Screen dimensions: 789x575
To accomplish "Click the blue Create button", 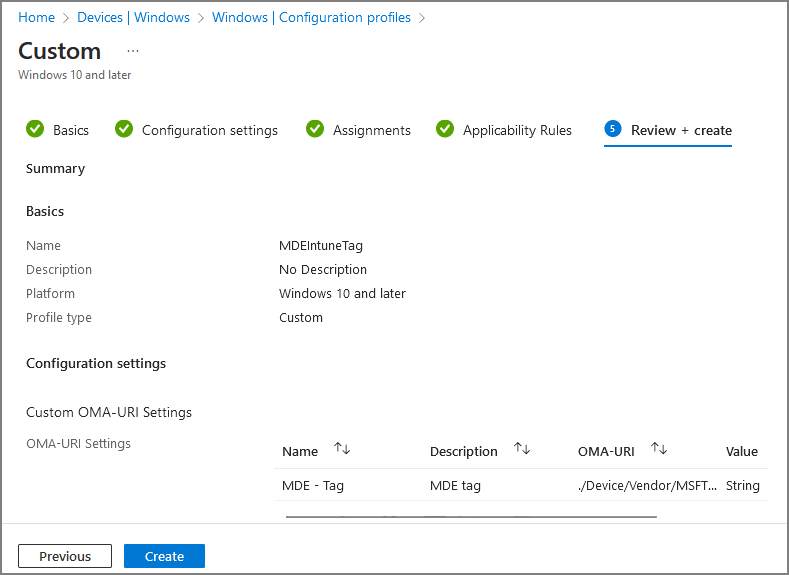I will [x=164, y=556].
